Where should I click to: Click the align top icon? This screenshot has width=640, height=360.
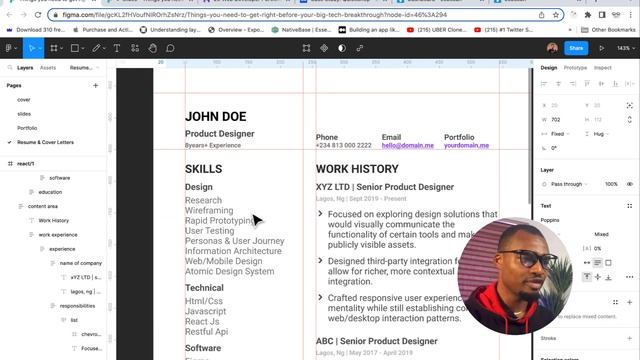587,84
